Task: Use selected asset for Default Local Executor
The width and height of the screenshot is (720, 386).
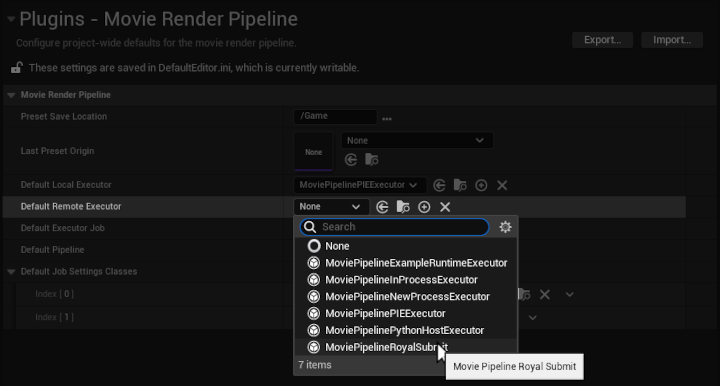Action: click(x=439, y=185)
